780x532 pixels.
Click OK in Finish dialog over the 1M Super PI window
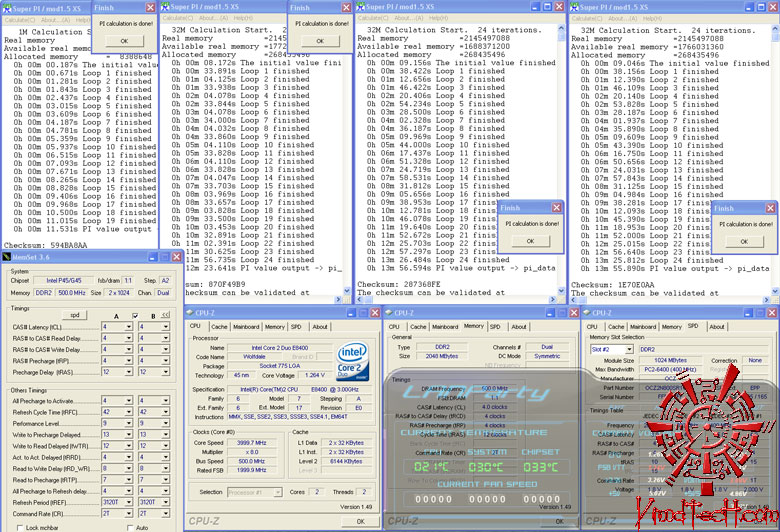pos(124,41)
